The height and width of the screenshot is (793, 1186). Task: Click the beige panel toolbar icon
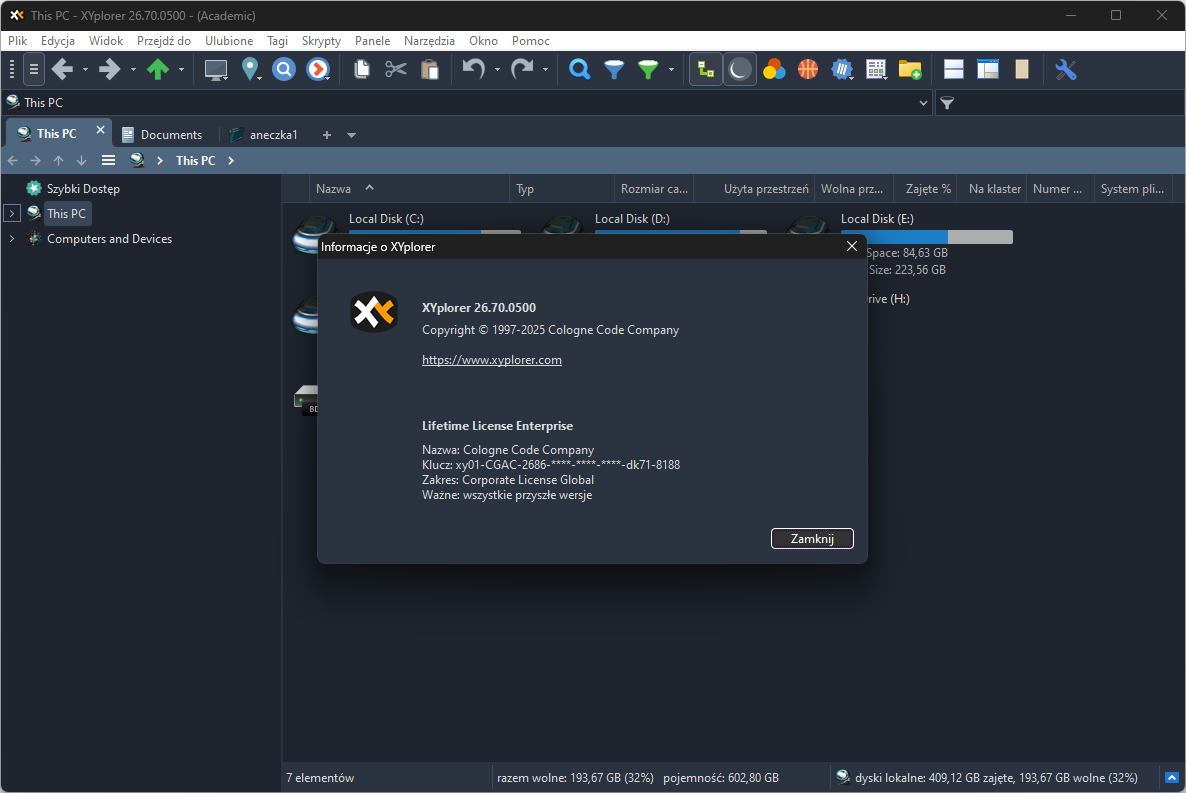[x=1022, y=70]
